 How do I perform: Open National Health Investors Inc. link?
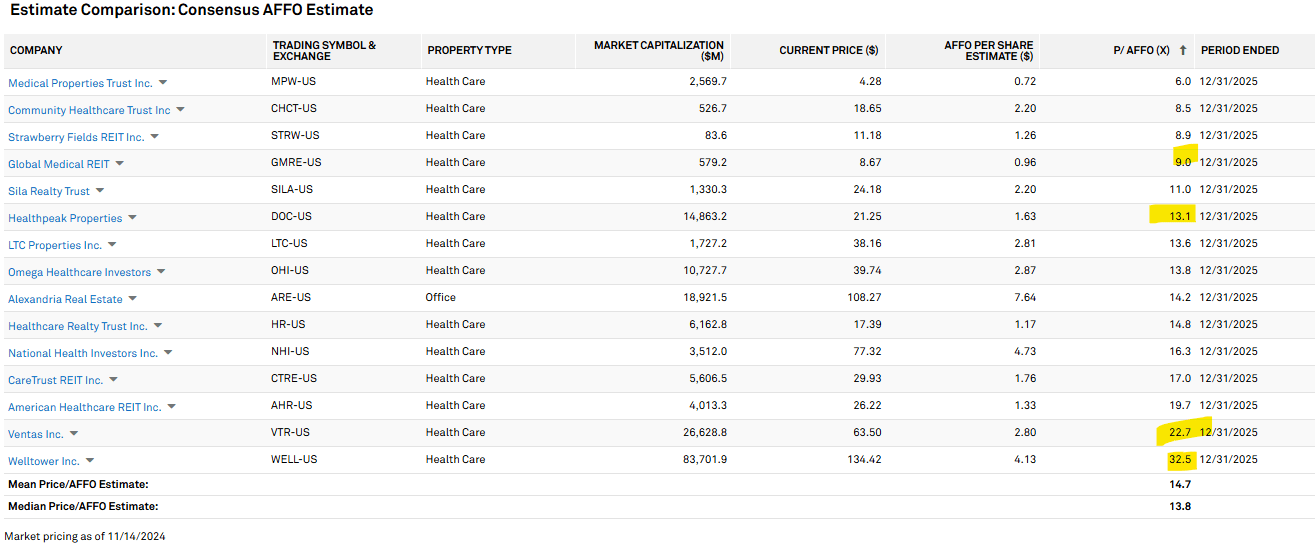click(83, 353)
